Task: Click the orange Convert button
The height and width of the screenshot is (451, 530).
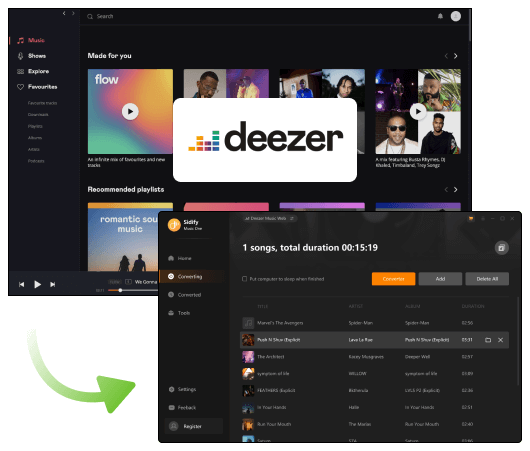Action: (393, 279)
